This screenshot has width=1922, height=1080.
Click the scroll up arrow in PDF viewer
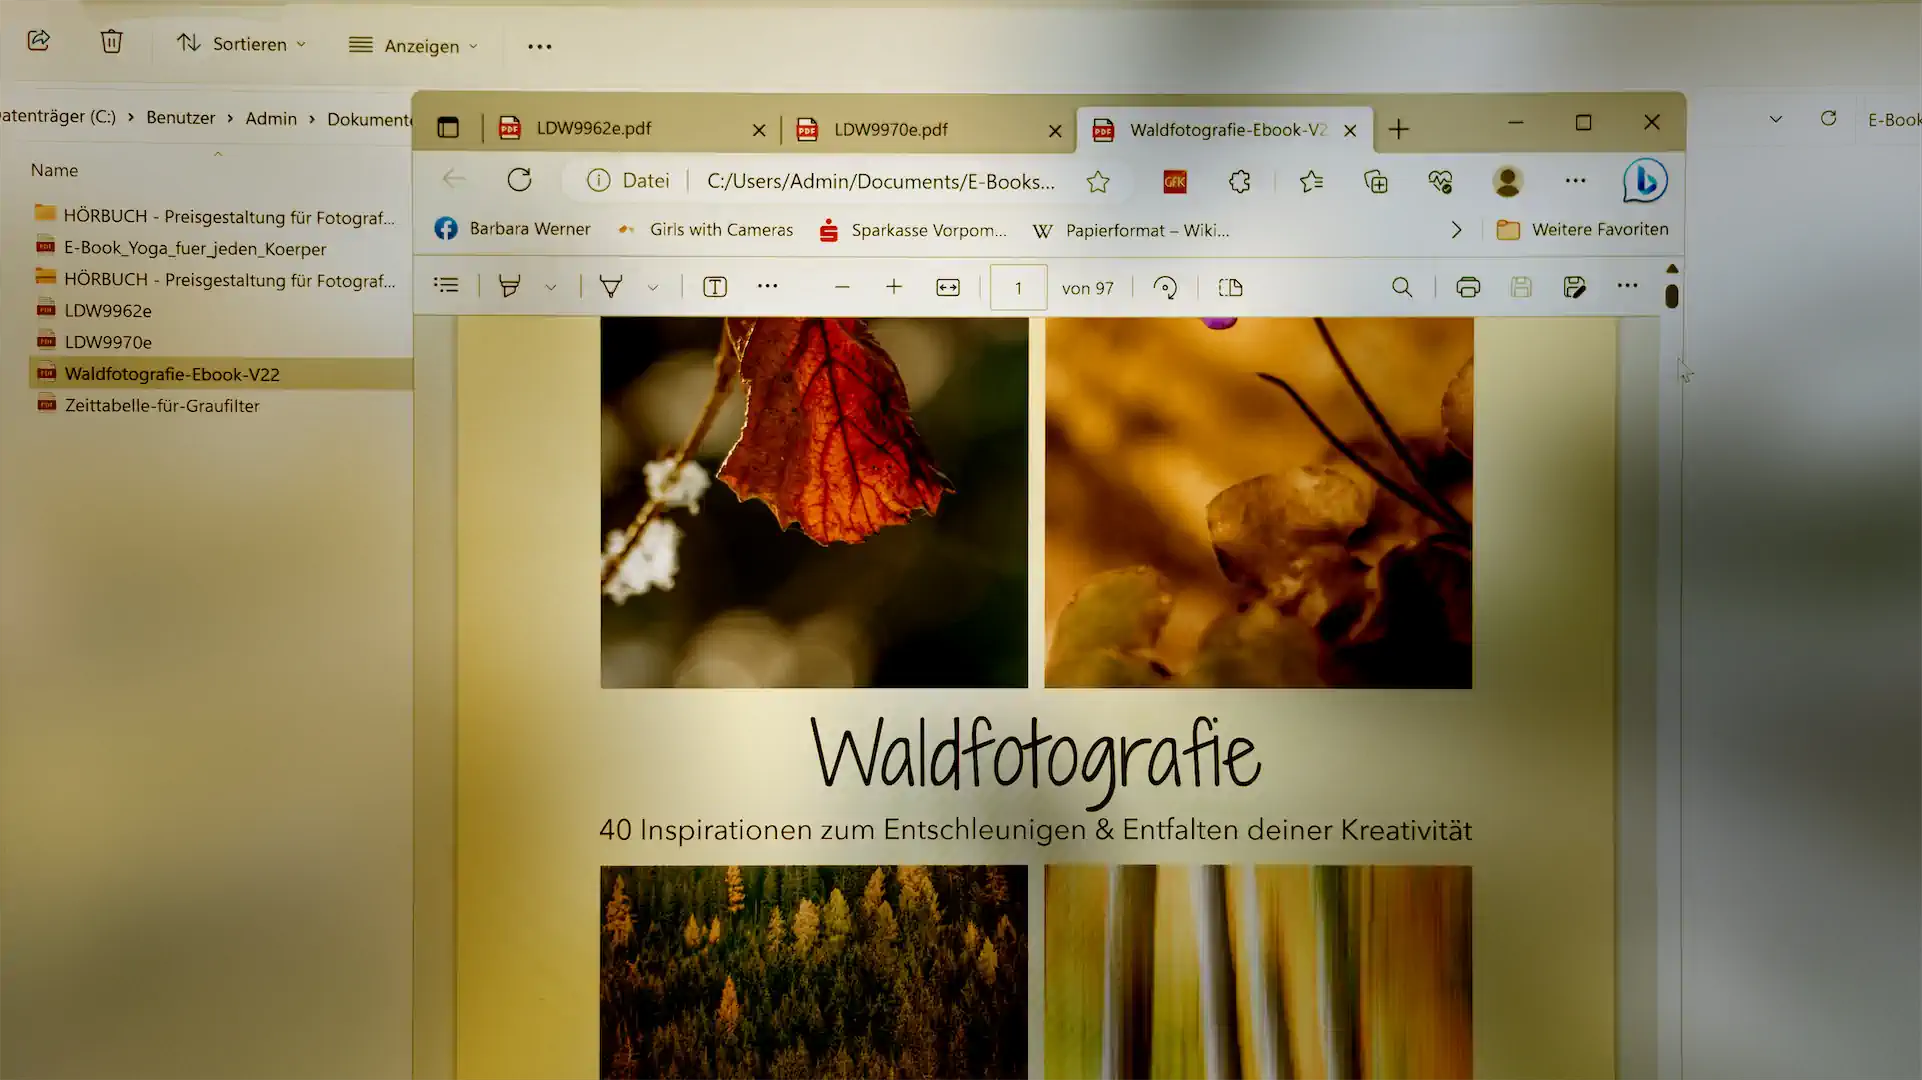[x=1672, y=269]
